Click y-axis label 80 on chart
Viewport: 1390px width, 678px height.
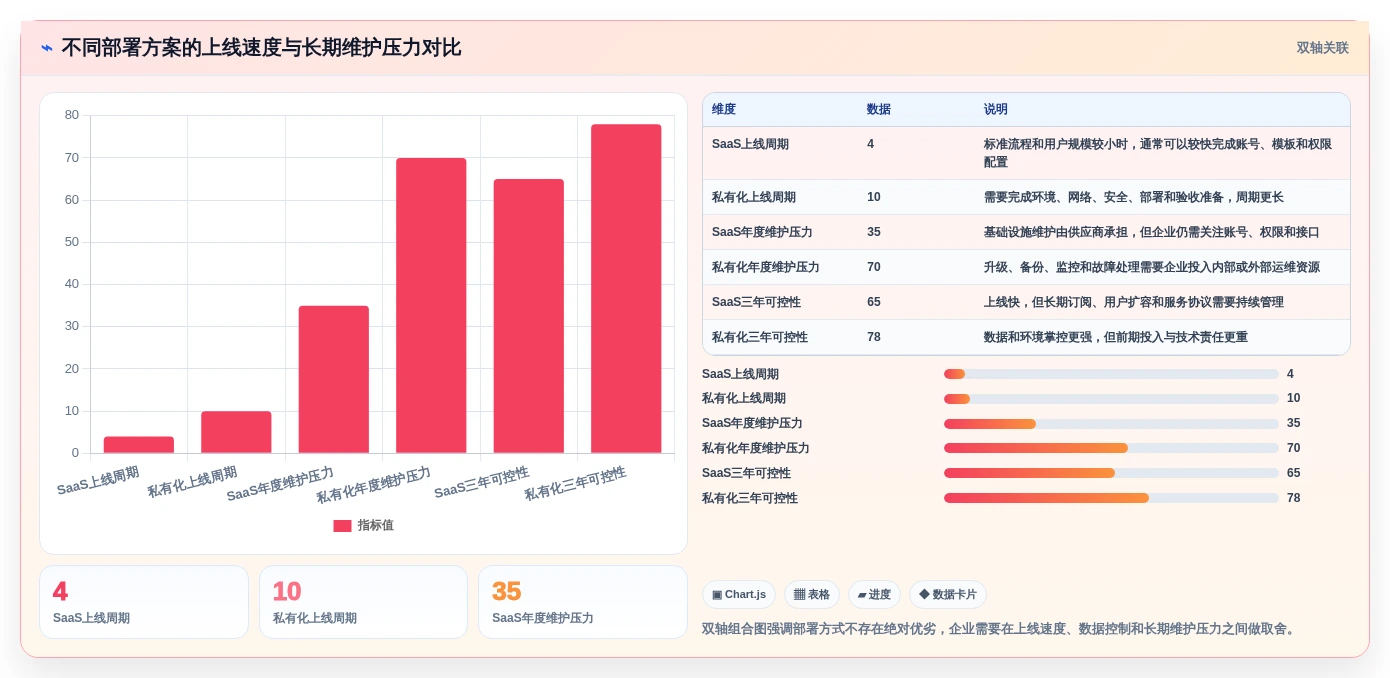pos(72,115)
